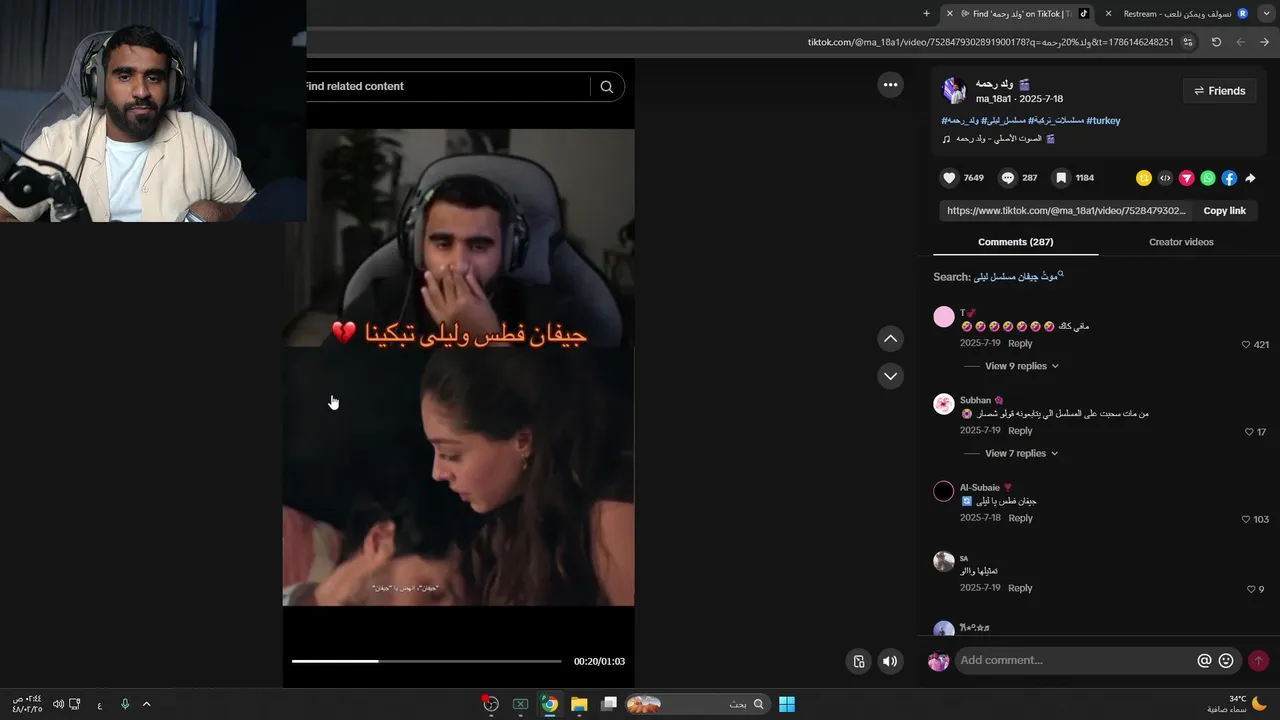Click the yellow repost icon

(1144, 178)
